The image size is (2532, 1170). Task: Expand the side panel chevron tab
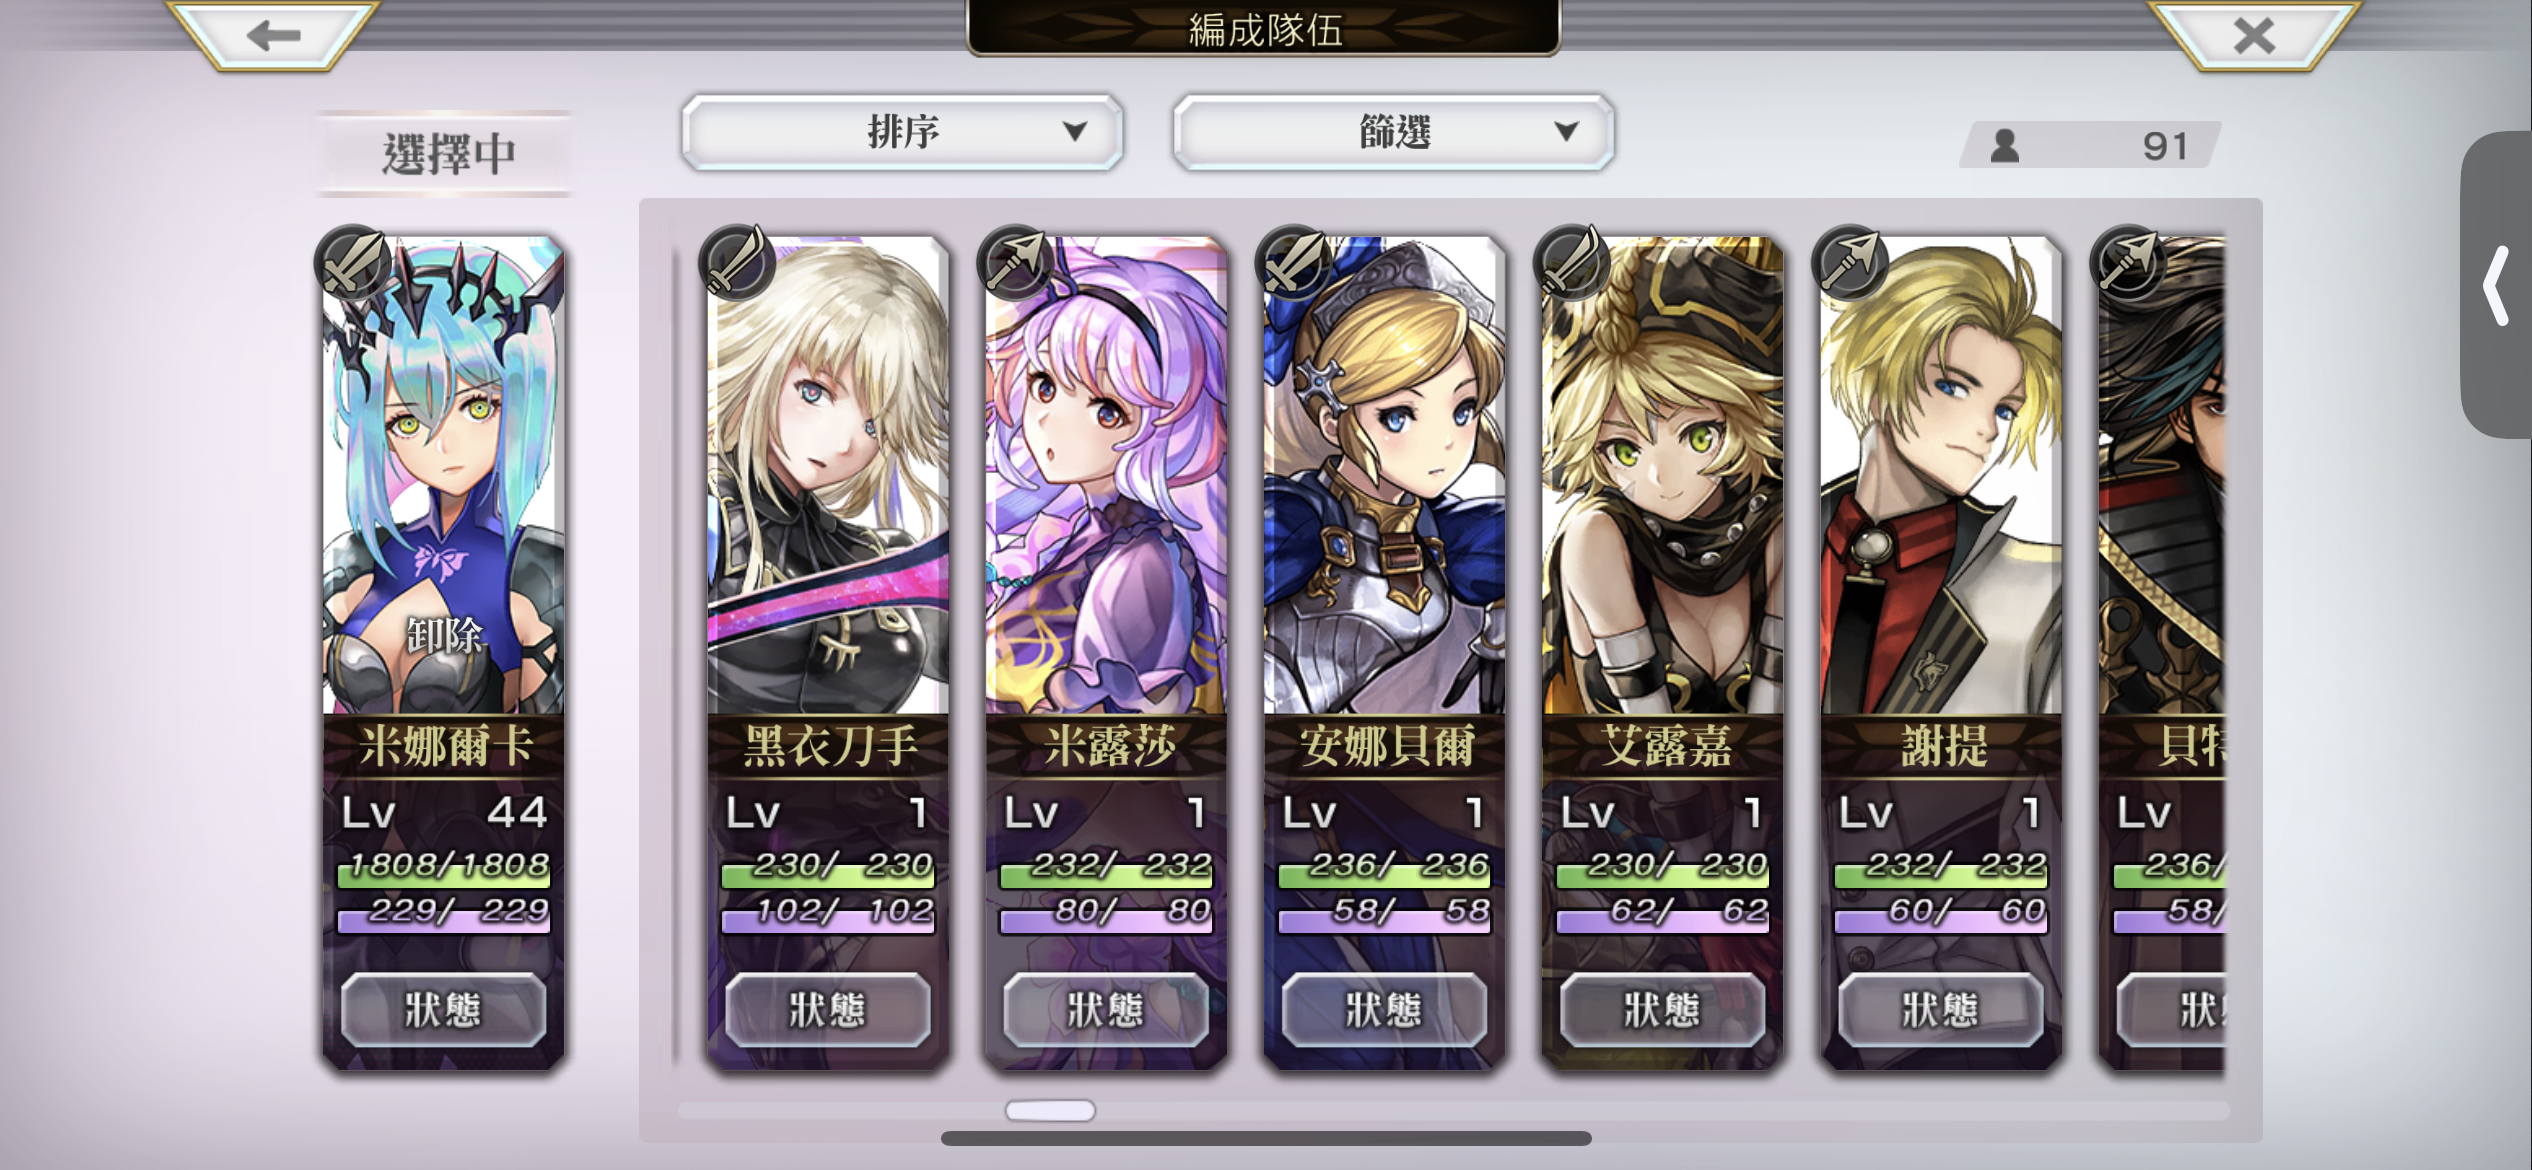tap(2496, 285)
